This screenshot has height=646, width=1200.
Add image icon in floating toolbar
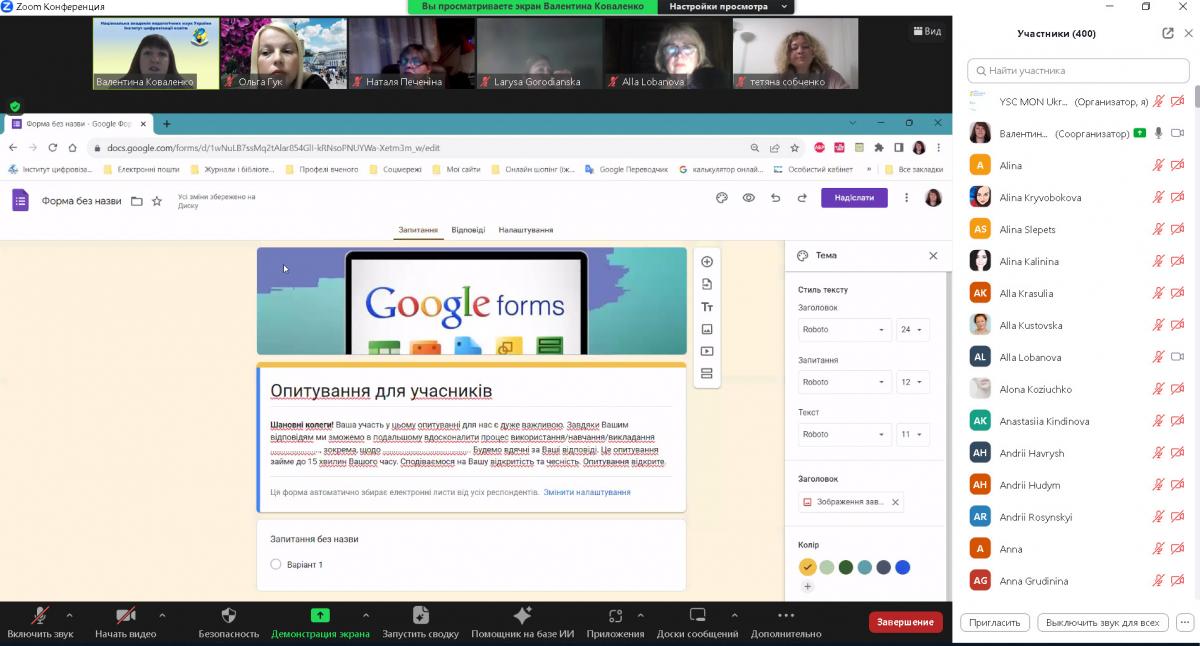coord(707,329)
